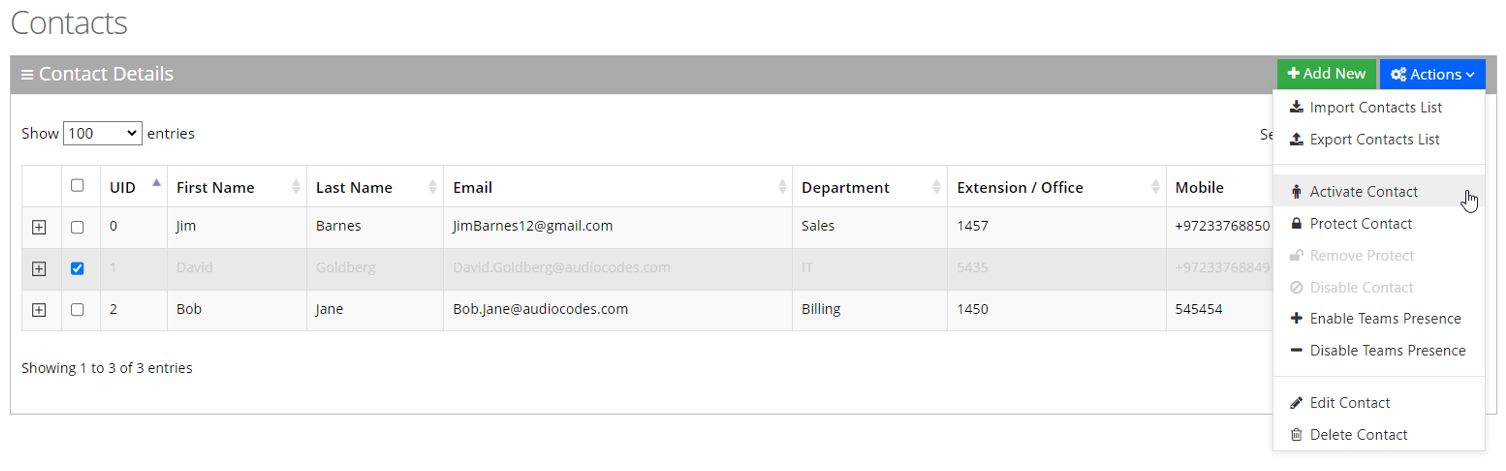Click the lock icon beside Protect Contact
This screenshot has height=471, width=1506.
(1296, 223)
